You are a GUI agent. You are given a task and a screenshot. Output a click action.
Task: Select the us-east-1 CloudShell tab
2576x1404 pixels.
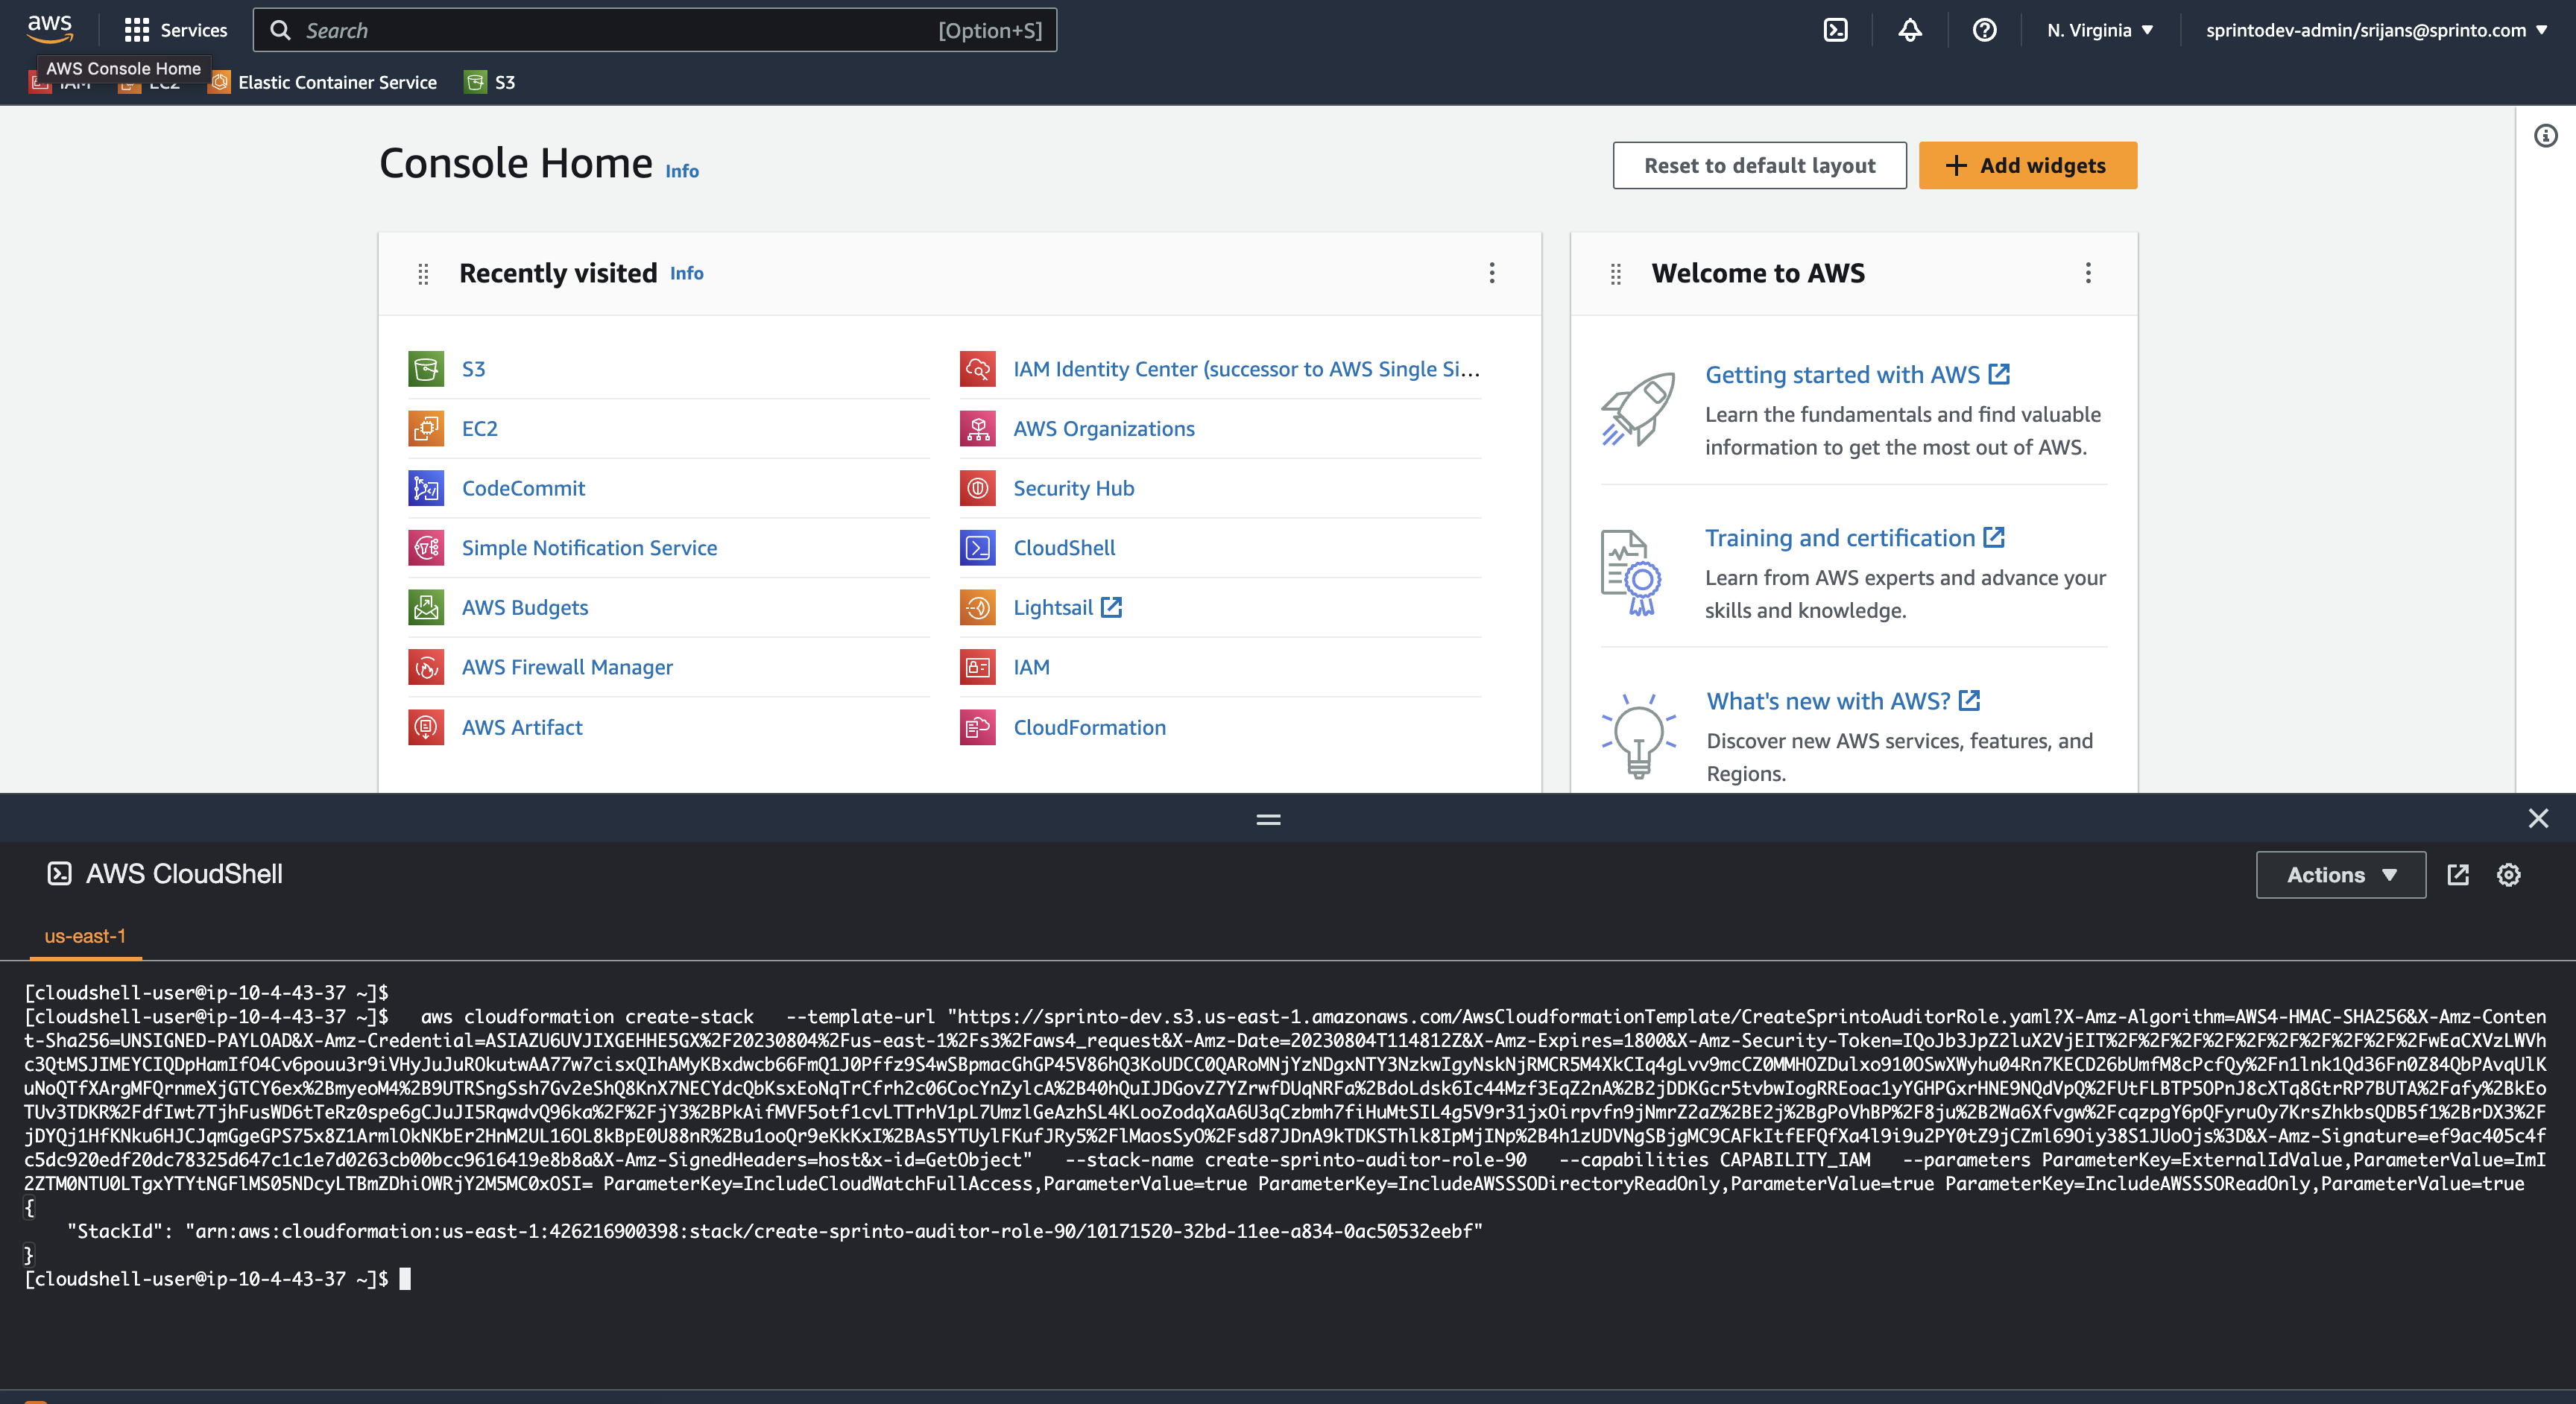85,936
